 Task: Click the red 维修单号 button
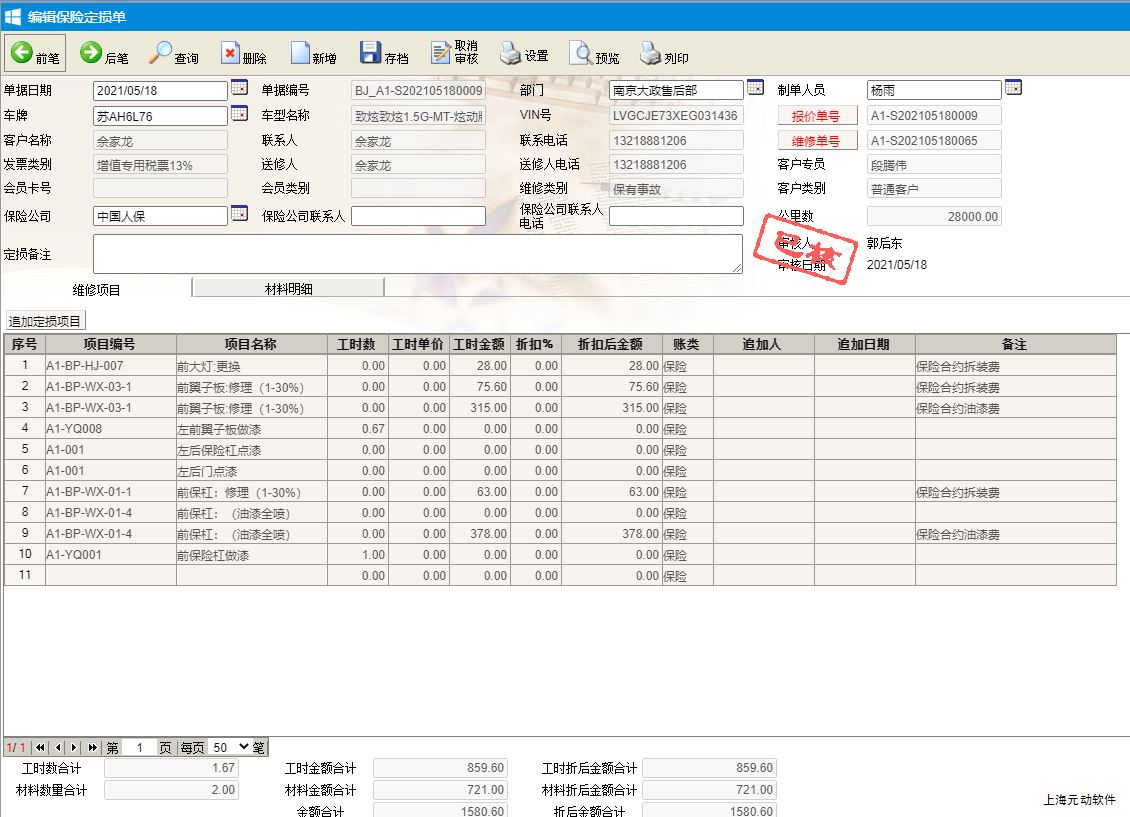(x=816, y=141)
